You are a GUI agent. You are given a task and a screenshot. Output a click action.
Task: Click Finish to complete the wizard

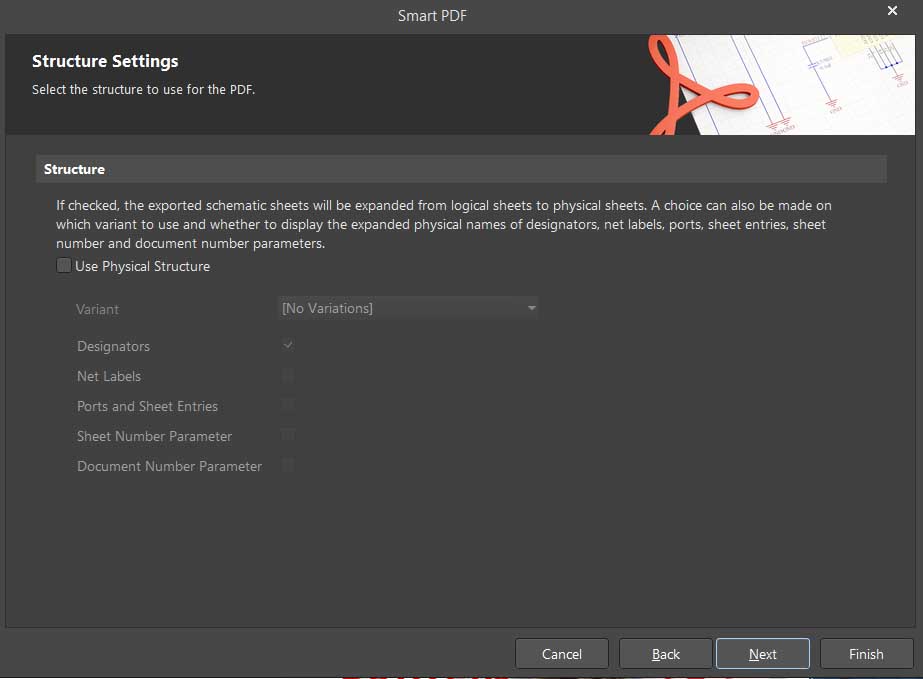[866, 654]
